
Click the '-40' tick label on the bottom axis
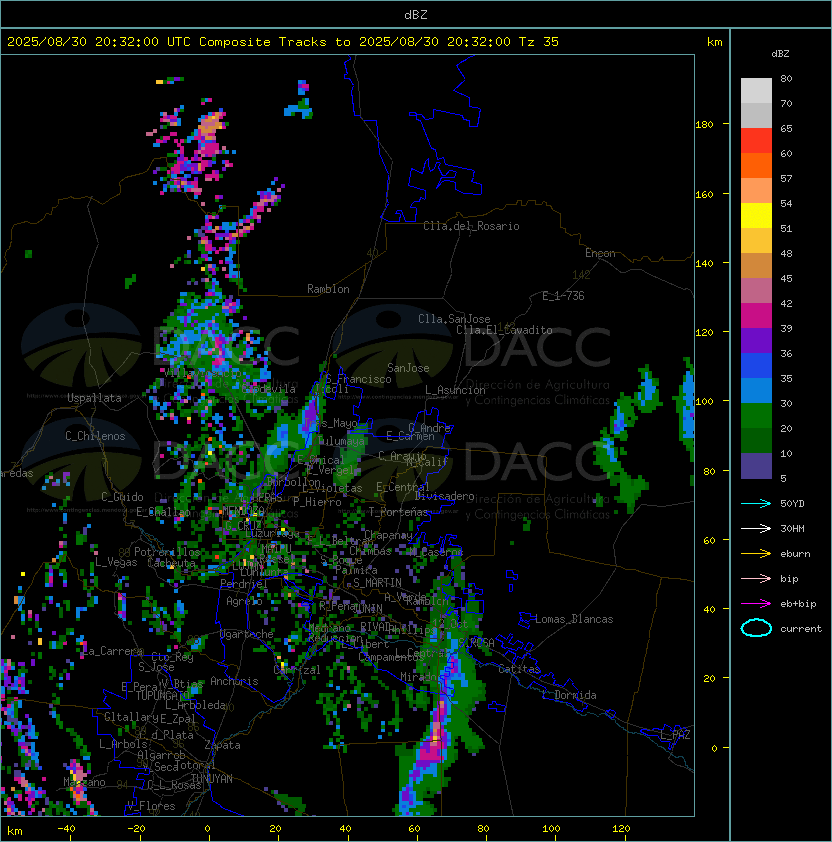pos(66,829)
